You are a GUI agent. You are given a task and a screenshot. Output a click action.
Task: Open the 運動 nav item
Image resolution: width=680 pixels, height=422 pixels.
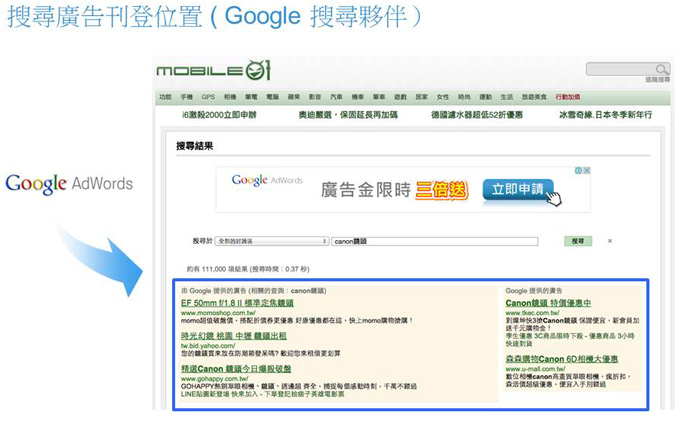(x=485, y=97)
